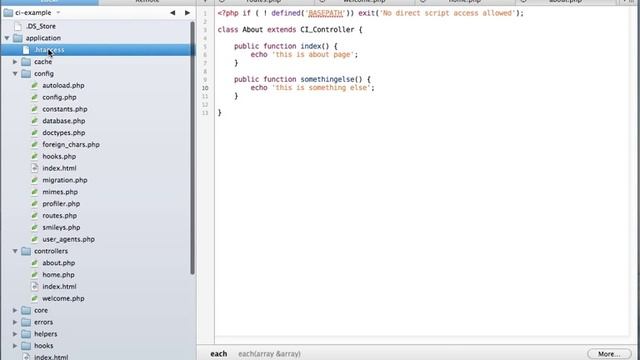Click class About extends CI_Controller line

coord(290,29)
